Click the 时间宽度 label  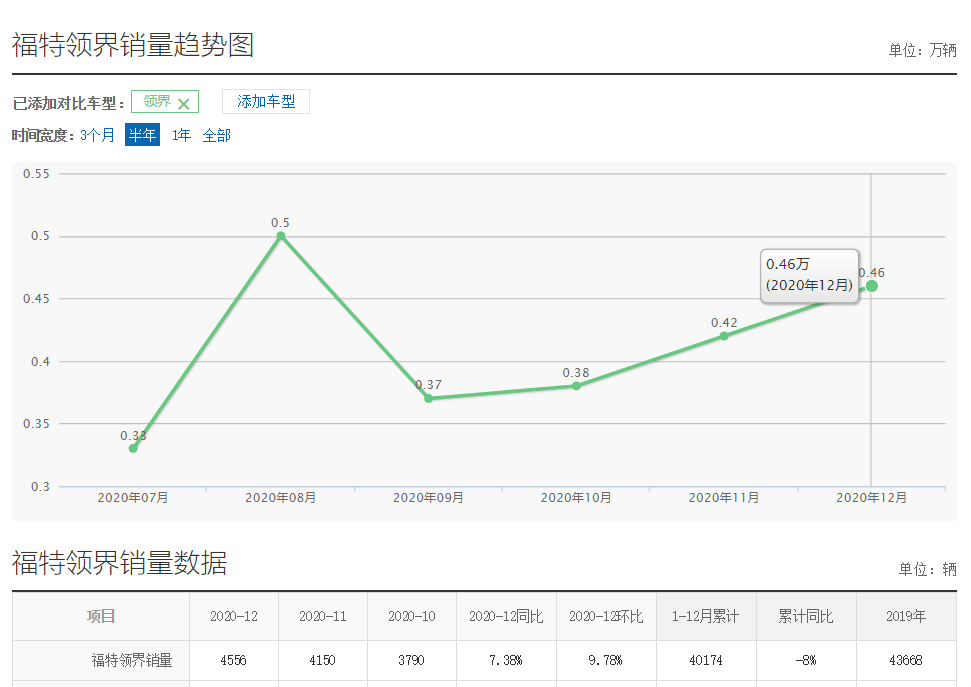[x=43, y=135]
